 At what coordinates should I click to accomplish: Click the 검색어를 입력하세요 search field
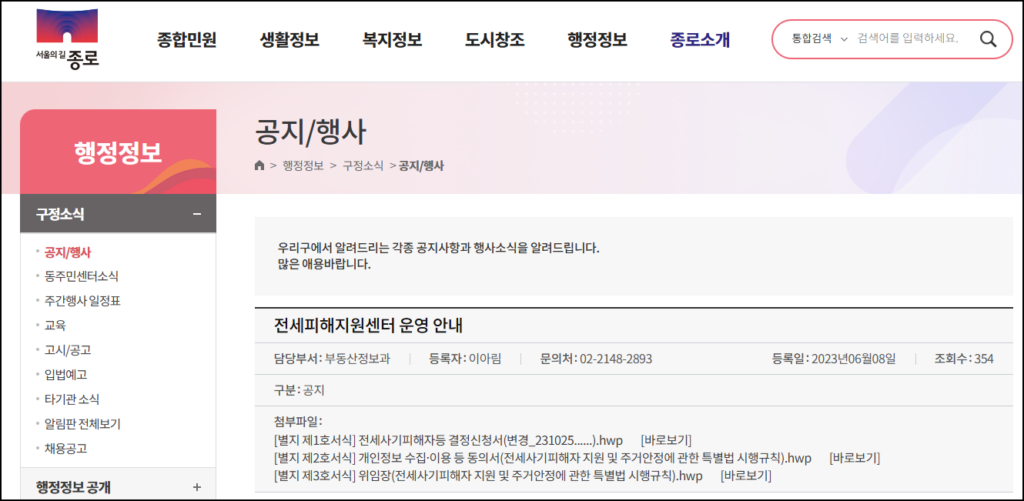(x=907, y=39)
